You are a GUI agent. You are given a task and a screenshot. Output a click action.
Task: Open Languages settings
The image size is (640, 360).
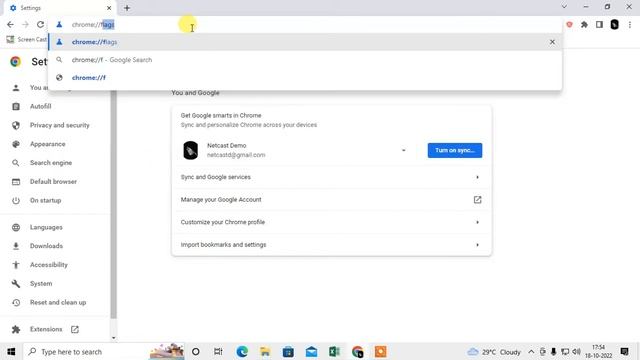pyautogui.click(x=46, y=227)
